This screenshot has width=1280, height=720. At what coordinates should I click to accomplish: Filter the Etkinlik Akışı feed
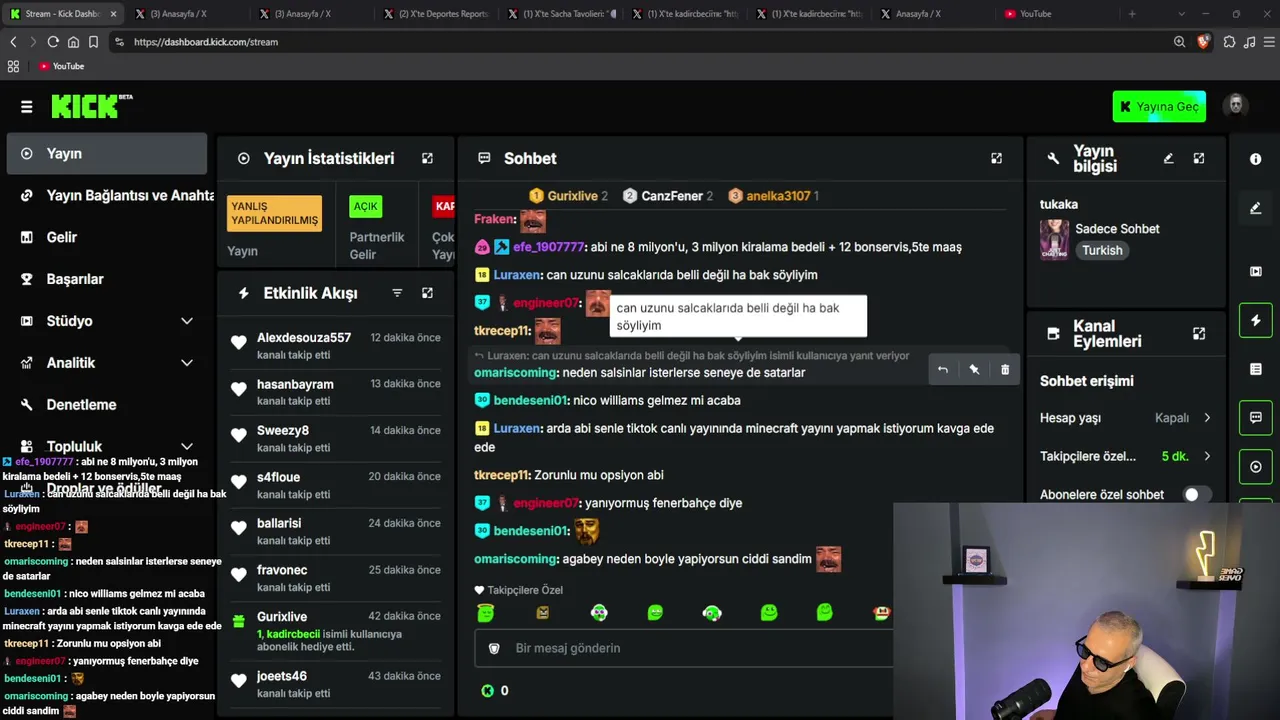pyautogui.click(x=397, y=293)
